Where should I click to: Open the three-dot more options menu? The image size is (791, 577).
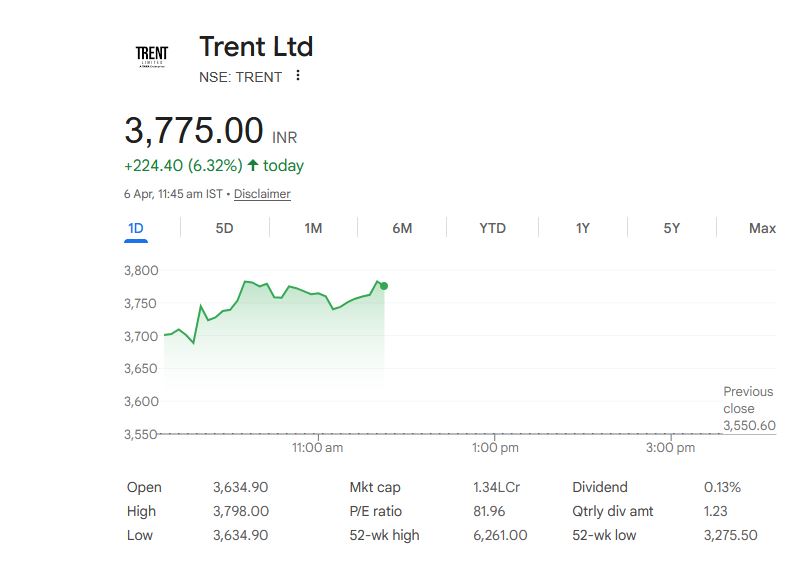[297, 76]
